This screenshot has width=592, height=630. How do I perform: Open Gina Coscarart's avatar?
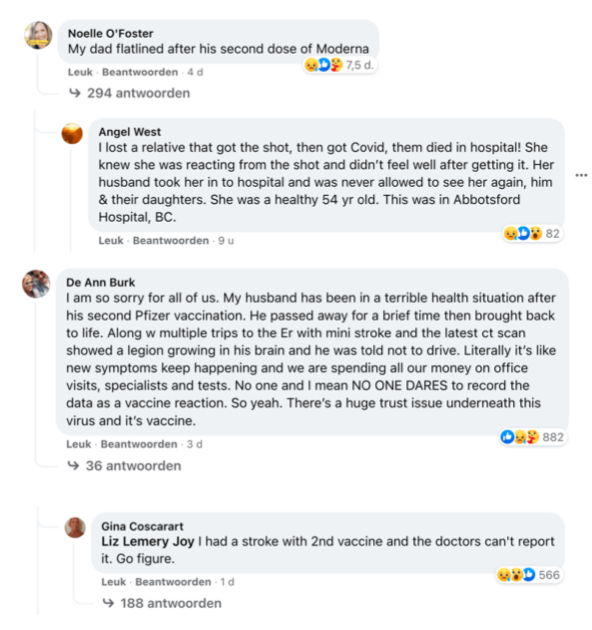pos(75,527)
